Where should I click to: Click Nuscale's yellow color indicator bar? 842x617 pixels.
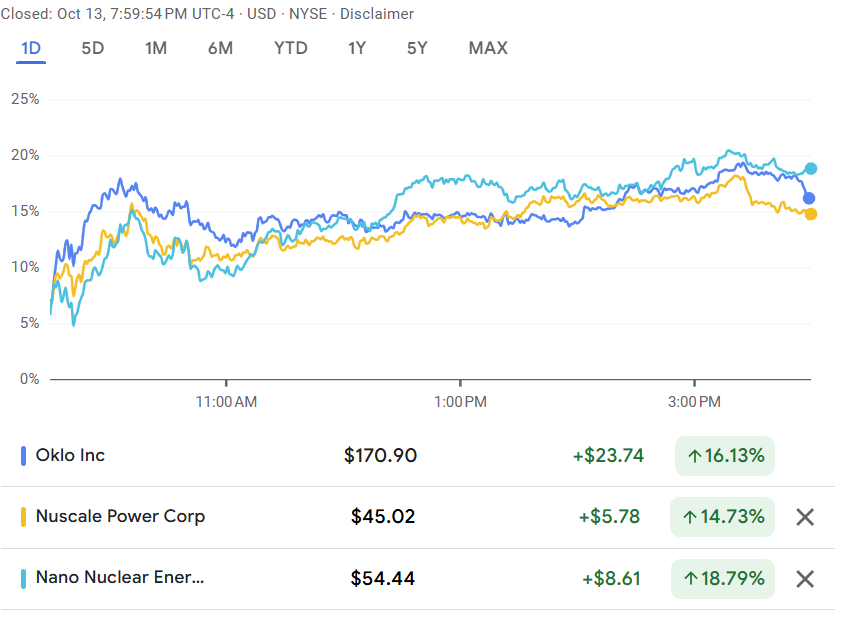pos(24,517)
